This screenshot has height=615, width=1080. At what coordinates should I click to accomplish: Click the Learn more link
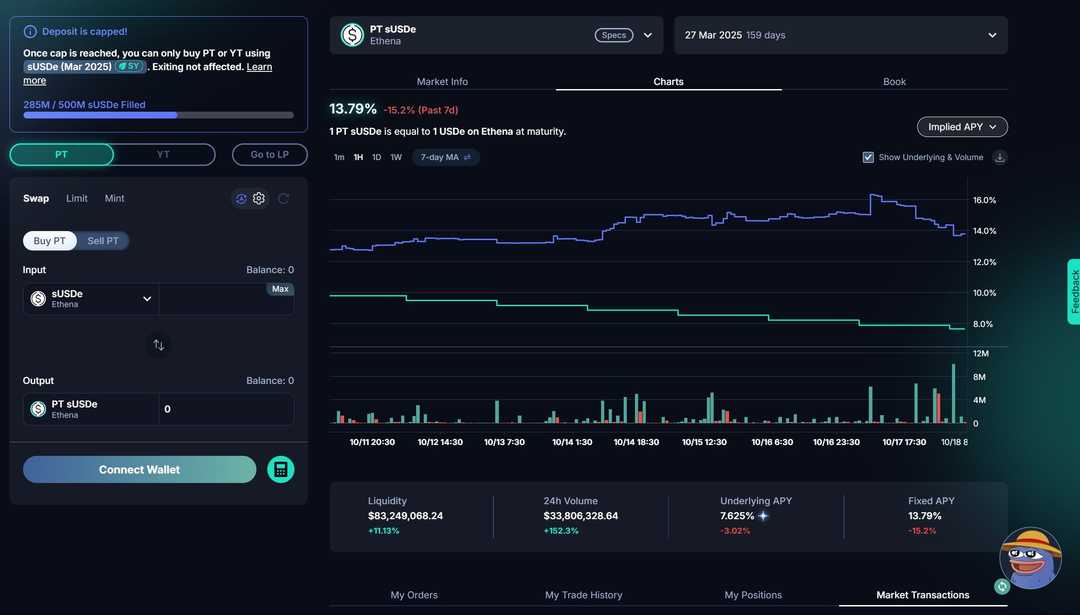[x=259, y=66]
